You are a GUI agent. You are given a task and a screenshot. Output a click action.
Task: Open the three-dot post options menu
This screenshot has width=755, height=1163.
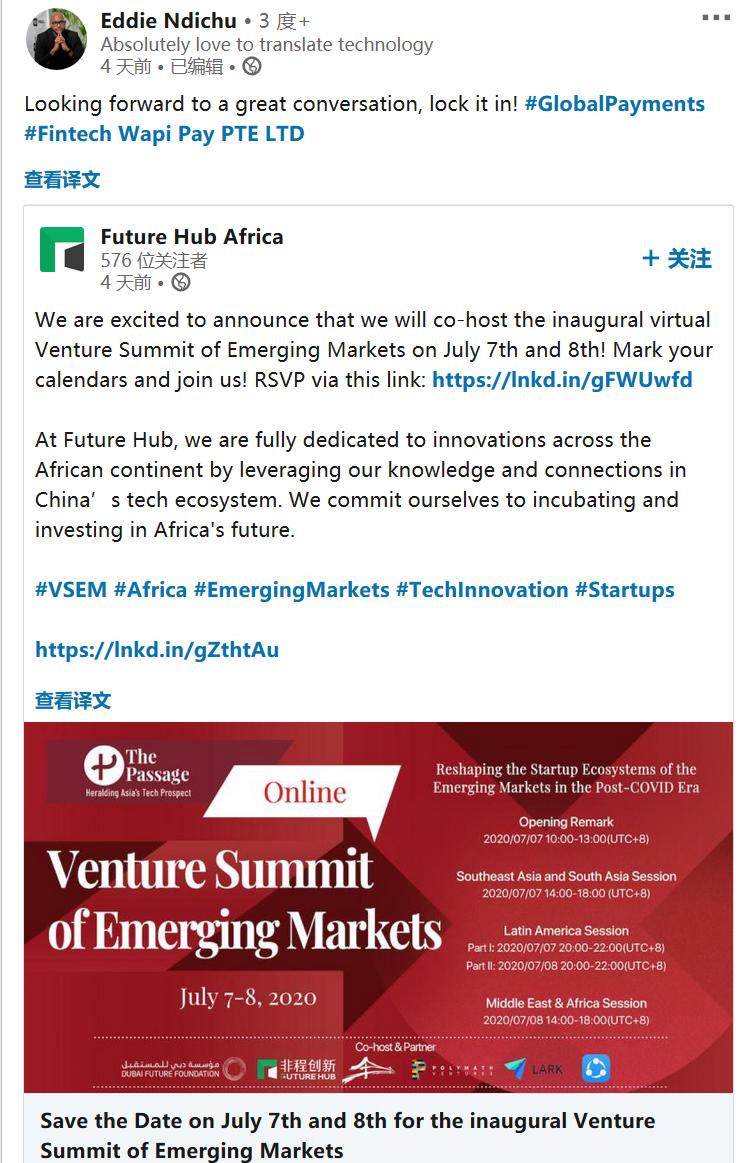click(x=716, y=18)
